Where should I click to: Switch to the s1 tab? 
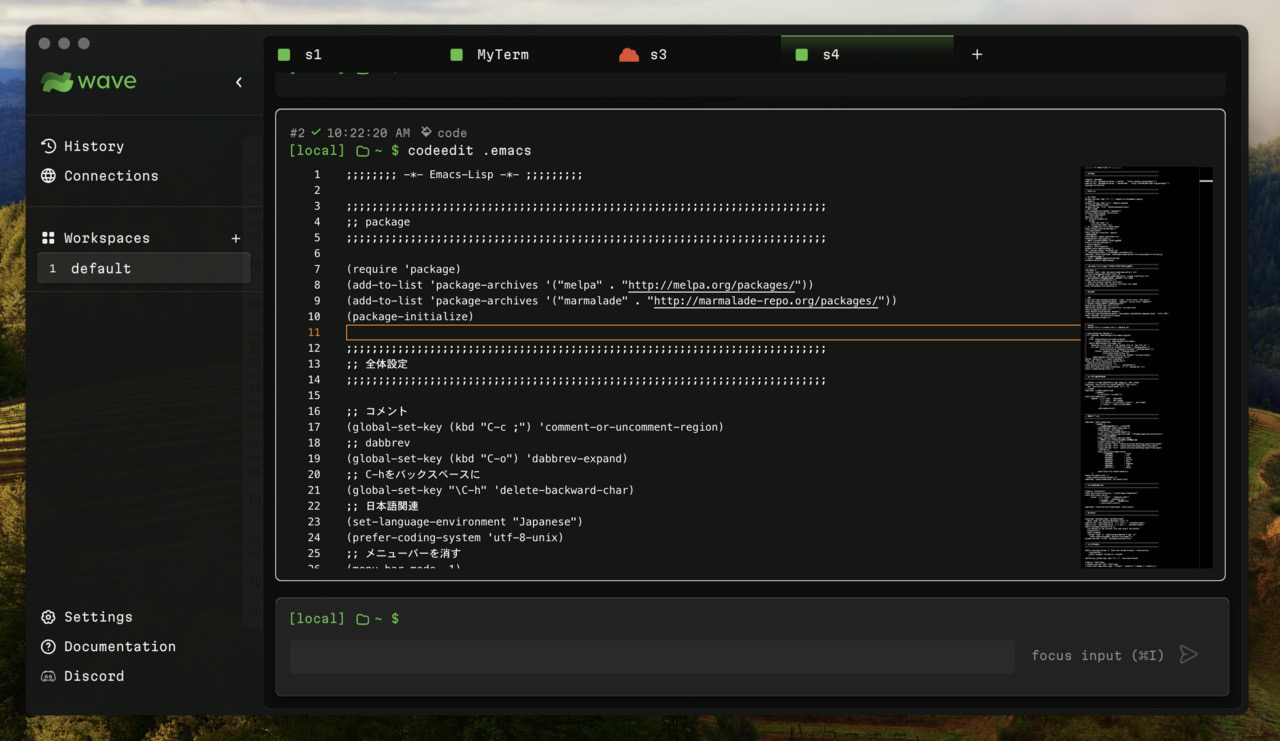click(x=313, y=55)
